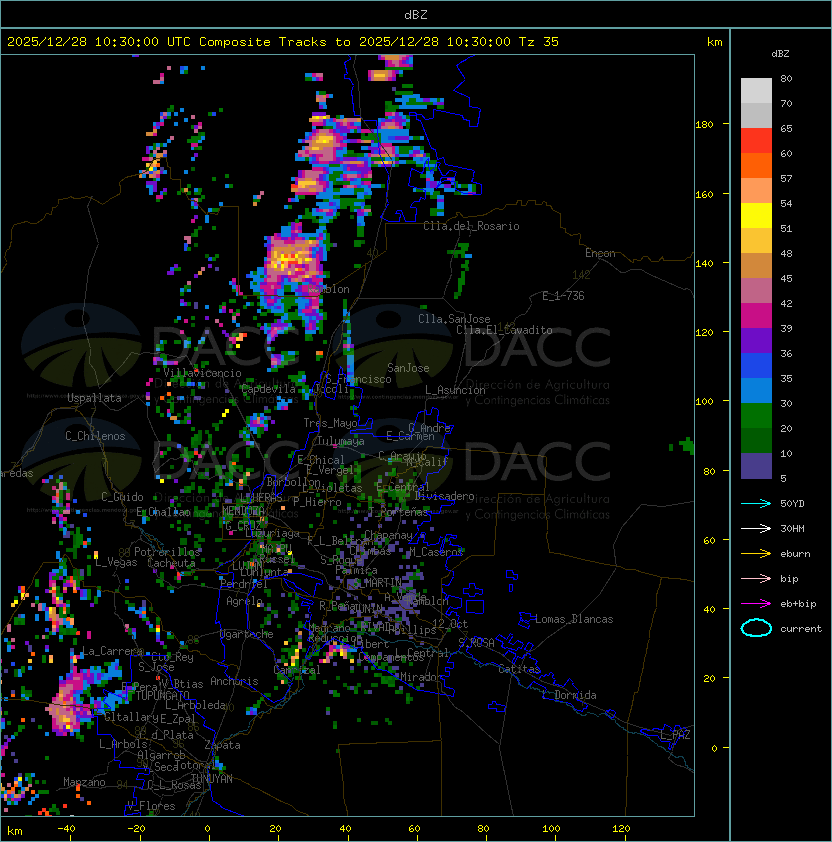Viewport: 832px width, 842px height.
Task: Click the white 30HM track arrow in legend
Action: pos(756,529)
